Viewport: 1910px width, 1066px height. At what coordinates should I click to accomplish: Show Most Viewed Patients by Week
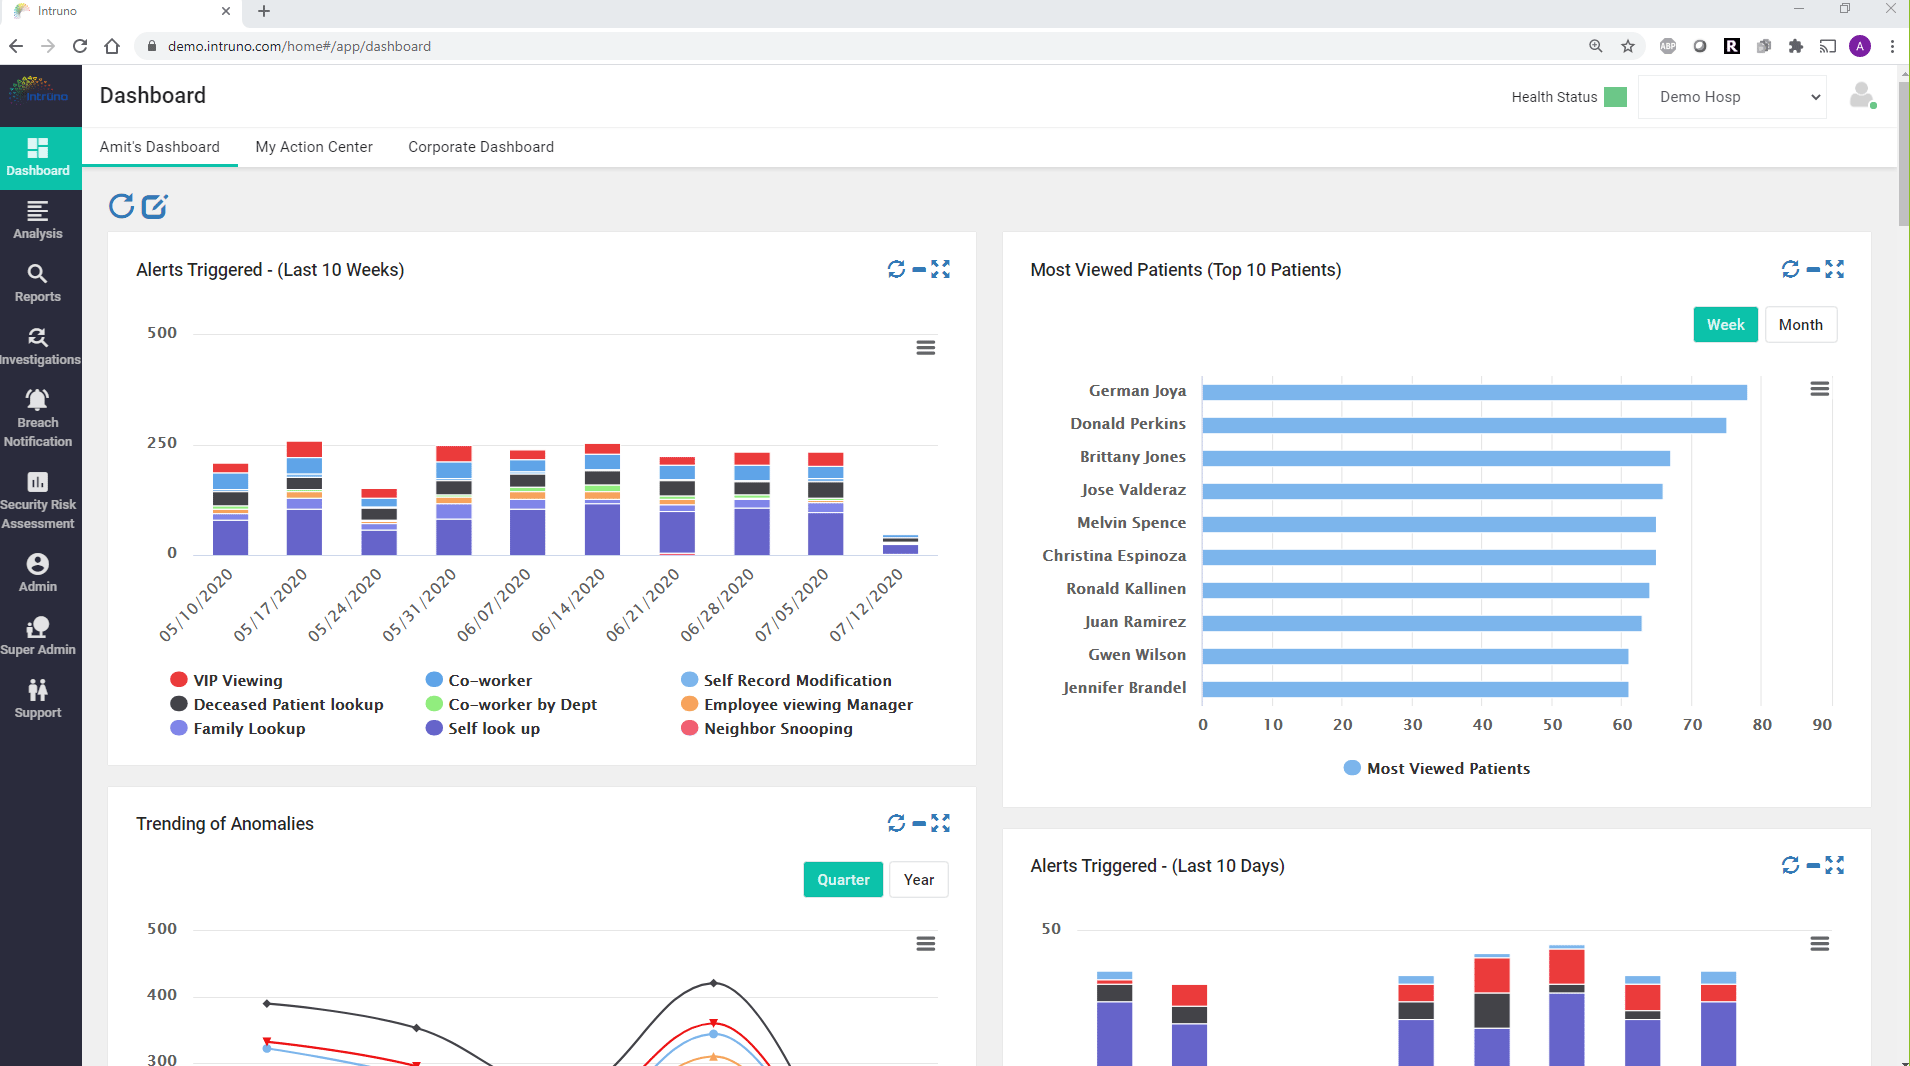1725,324
